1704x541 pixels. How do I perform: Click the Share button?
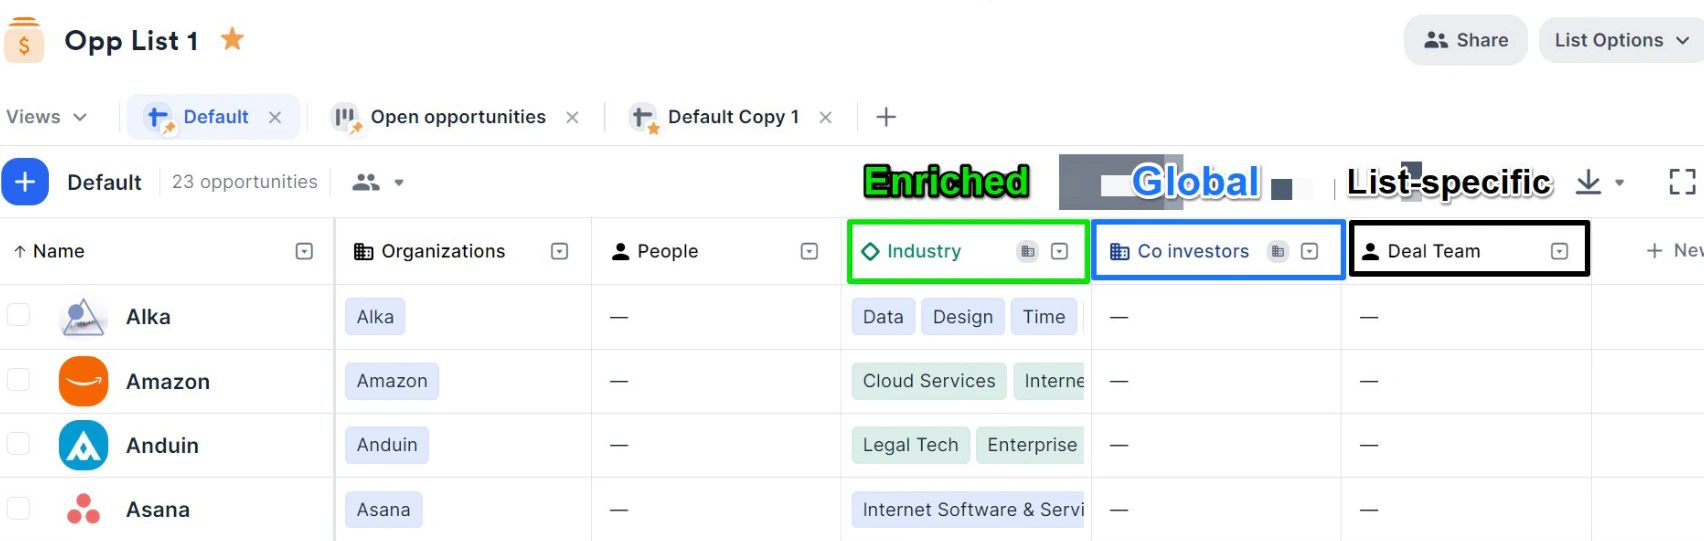pos(1466,40)
